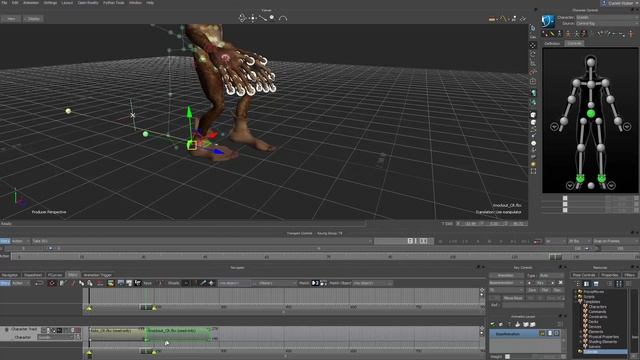The width and height of the screenshot is (640, 360).
Task: Click the green add layer icon in Animation Layers
Action: click(493, 324)
